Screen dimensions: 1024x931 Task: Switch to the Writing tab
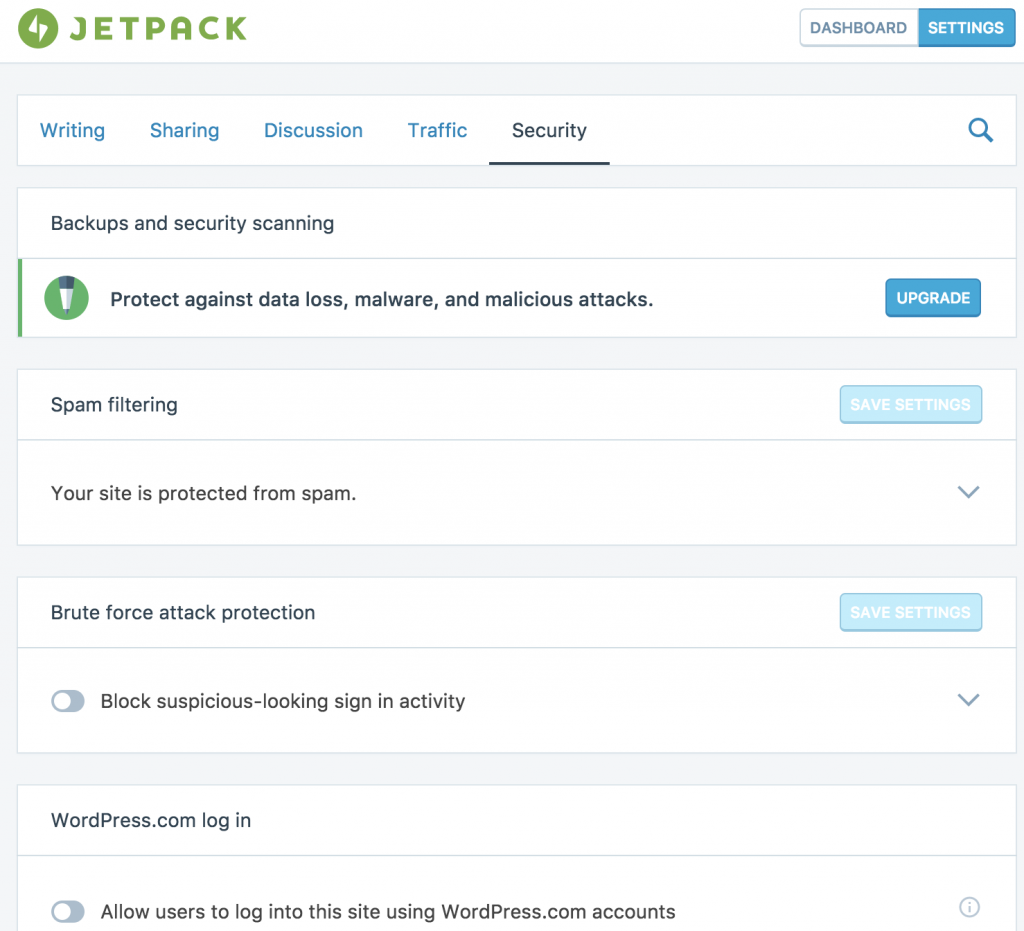(x=72, y=131)
